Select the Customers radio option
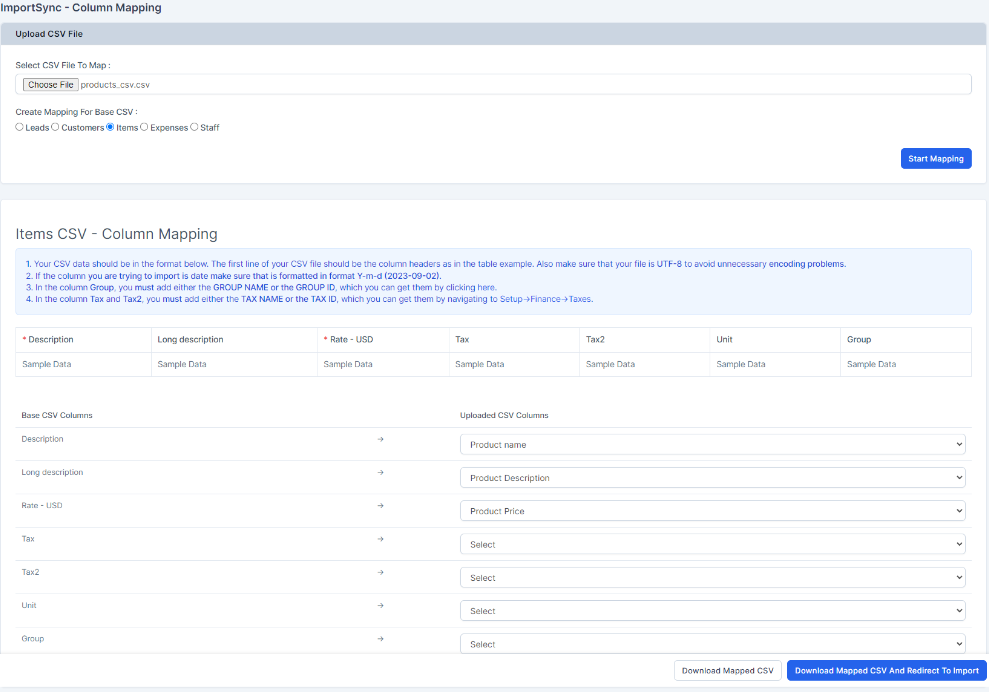The image size is (989, 692). tap(56, 127)
